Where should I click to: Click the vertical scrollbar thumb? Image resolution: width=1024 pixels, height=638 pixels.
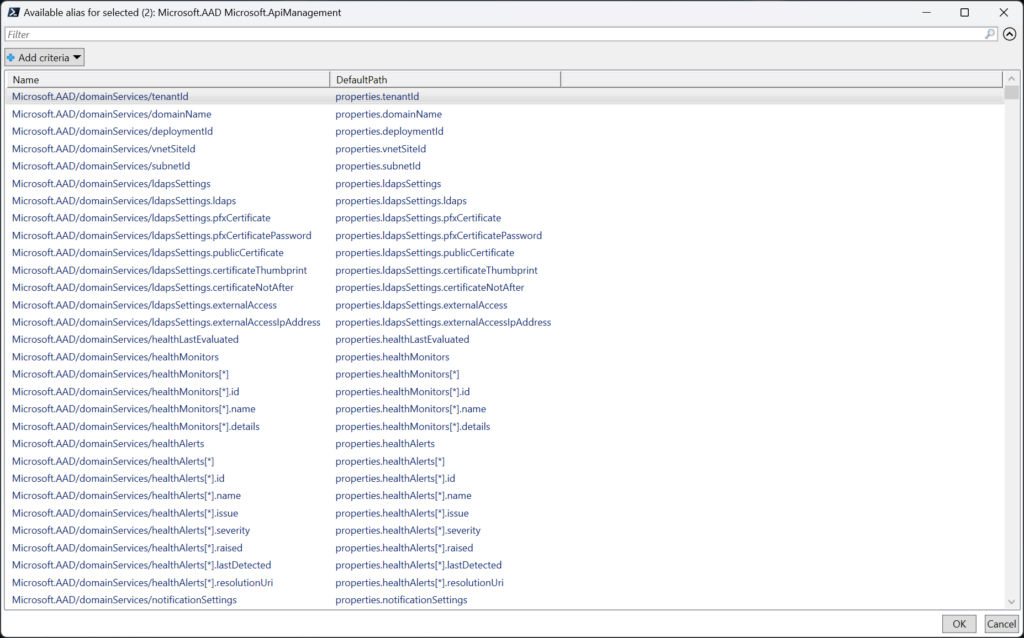pyautogui.click(x=1012, y=93)
